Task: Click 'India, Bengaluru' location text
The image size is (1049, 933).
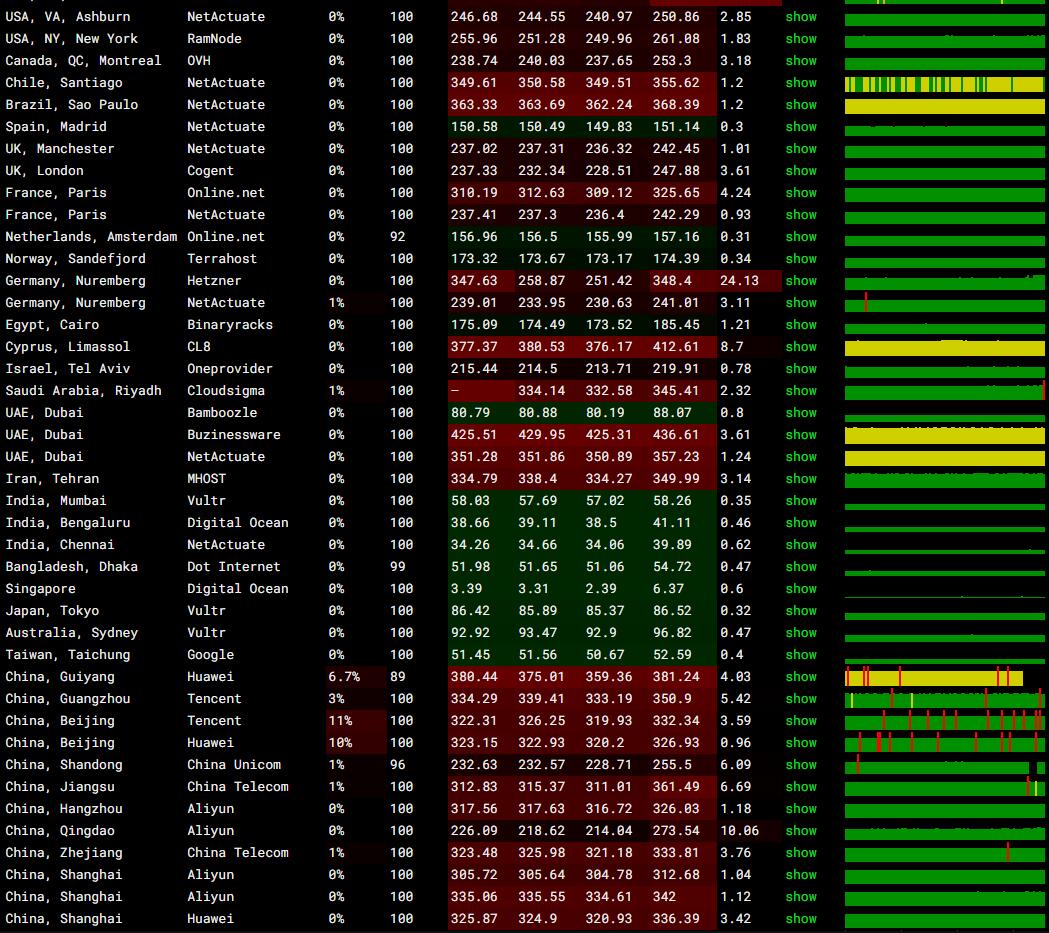Action: [68, 523]
